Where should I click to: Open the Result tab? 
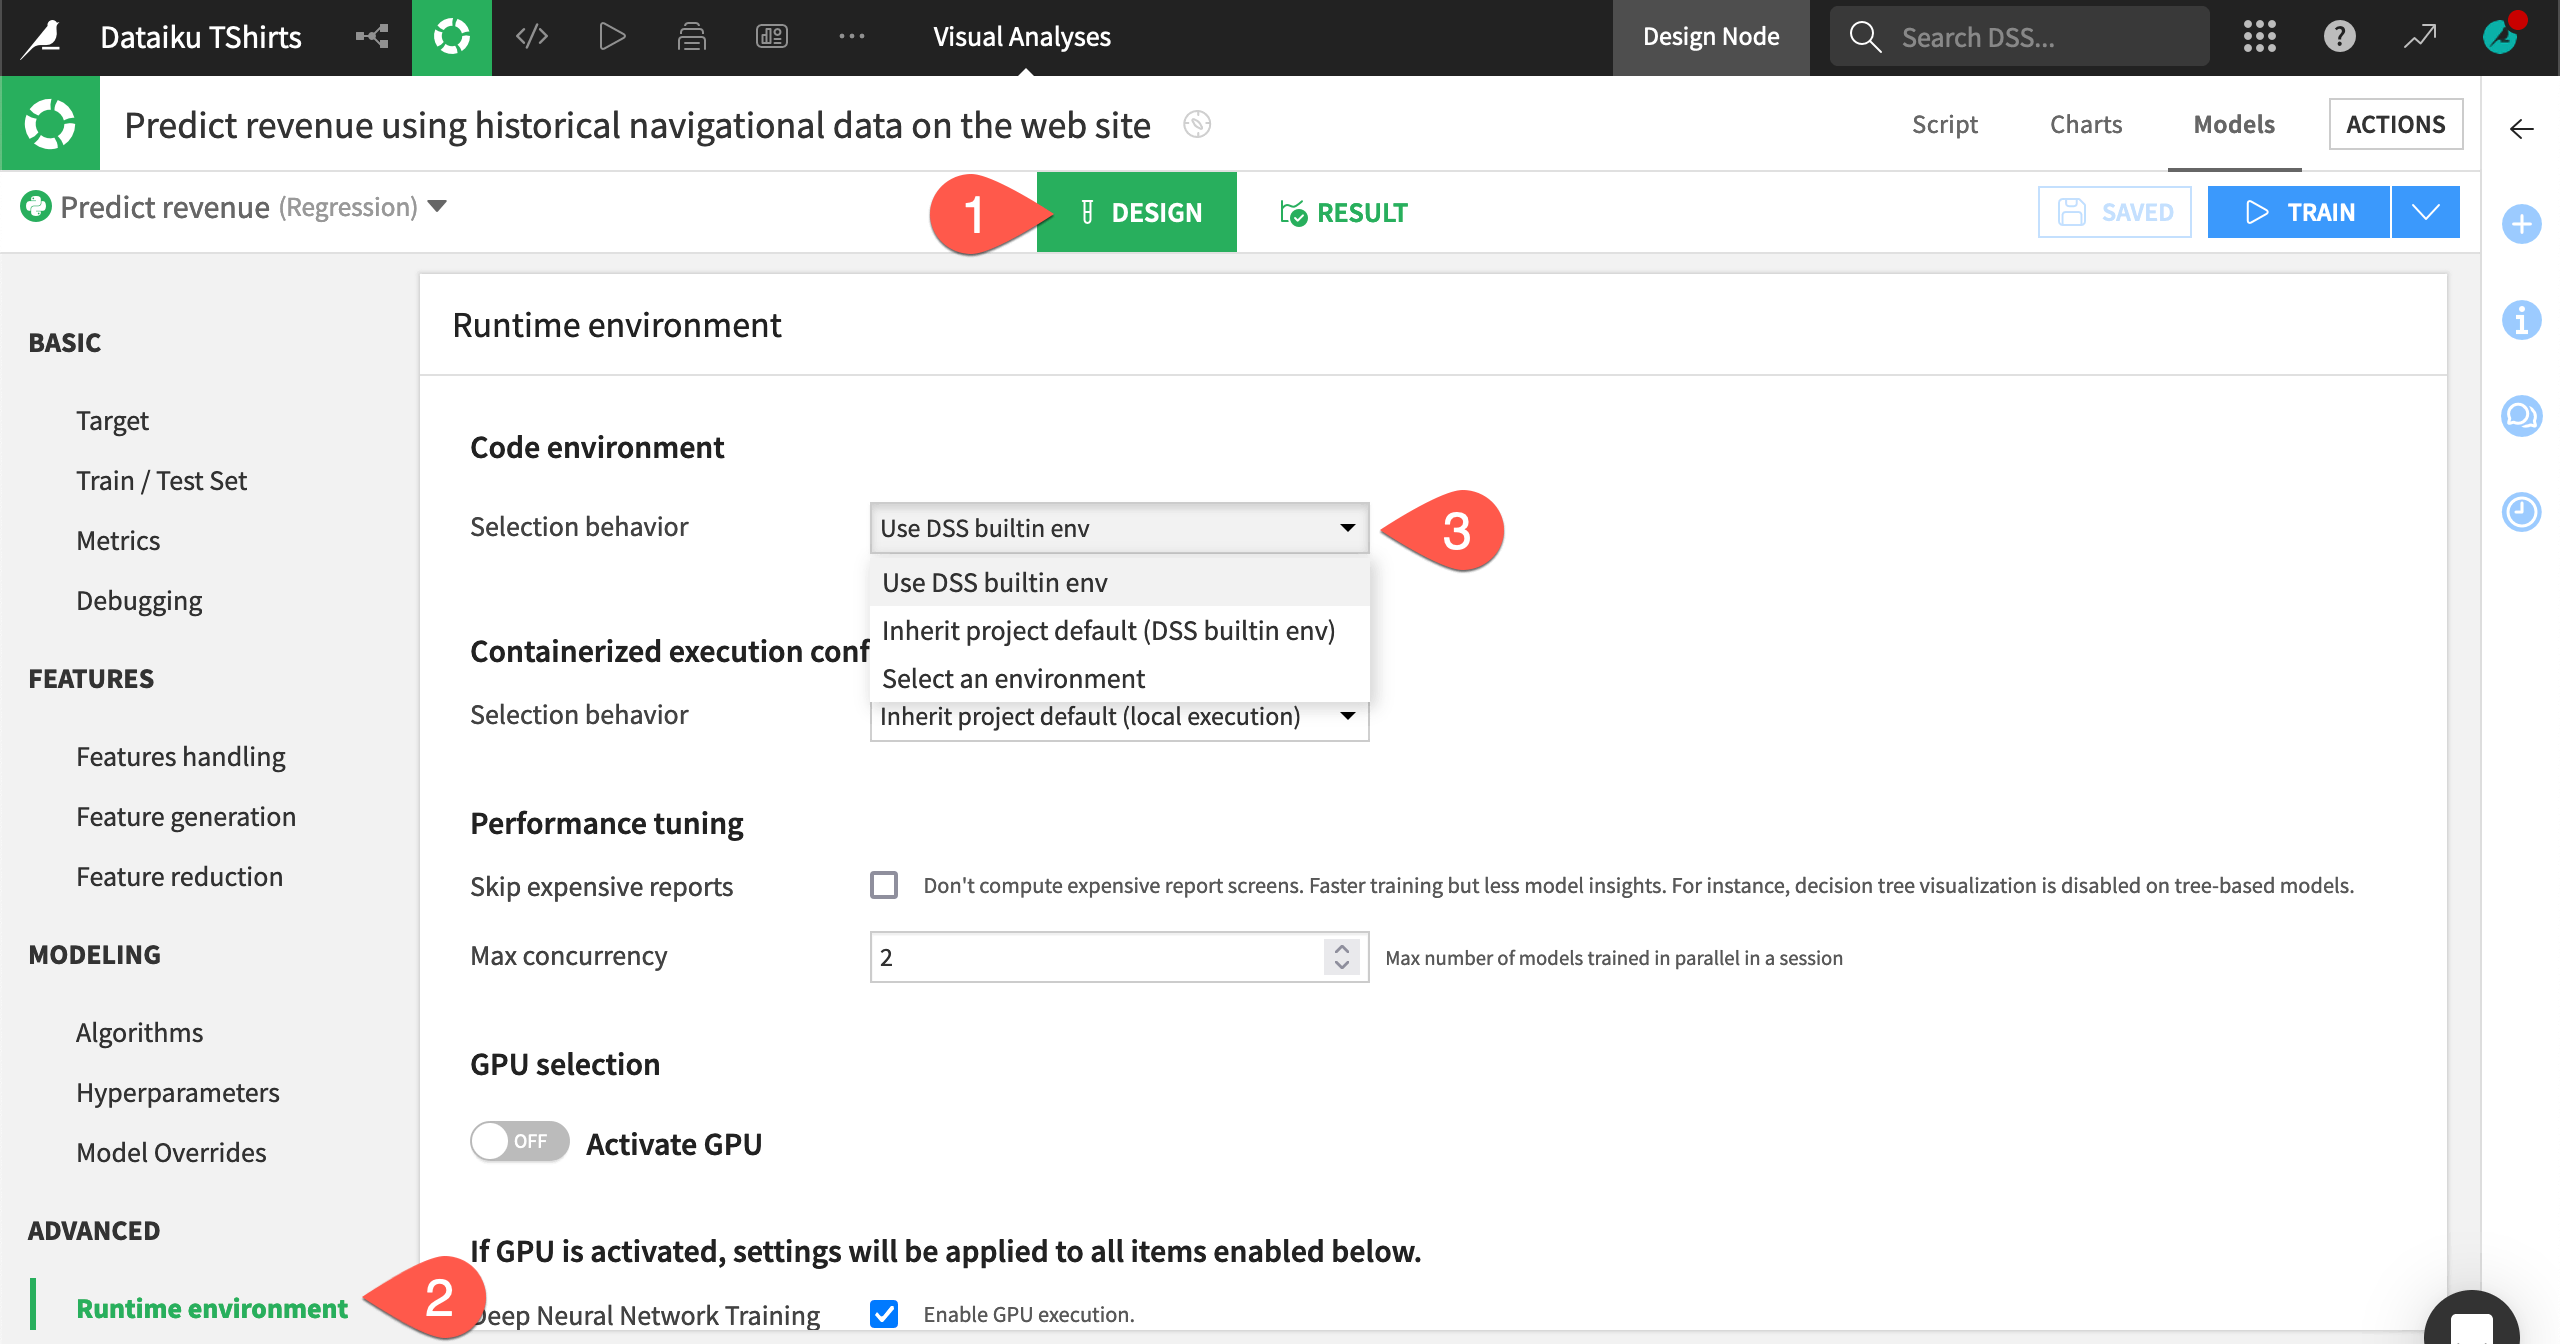click(1343, 212)
